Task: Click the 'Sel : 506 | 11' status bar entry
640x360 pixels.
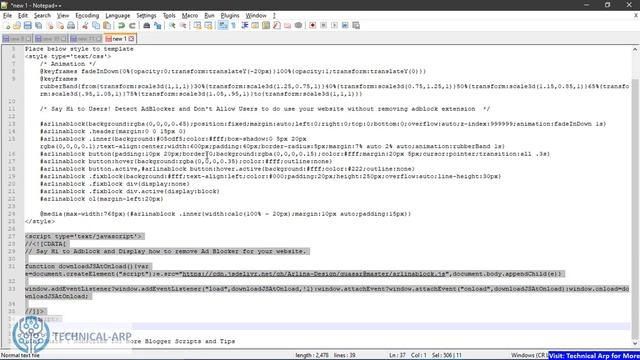Action: pyautogui.click(x=447, y=356)
